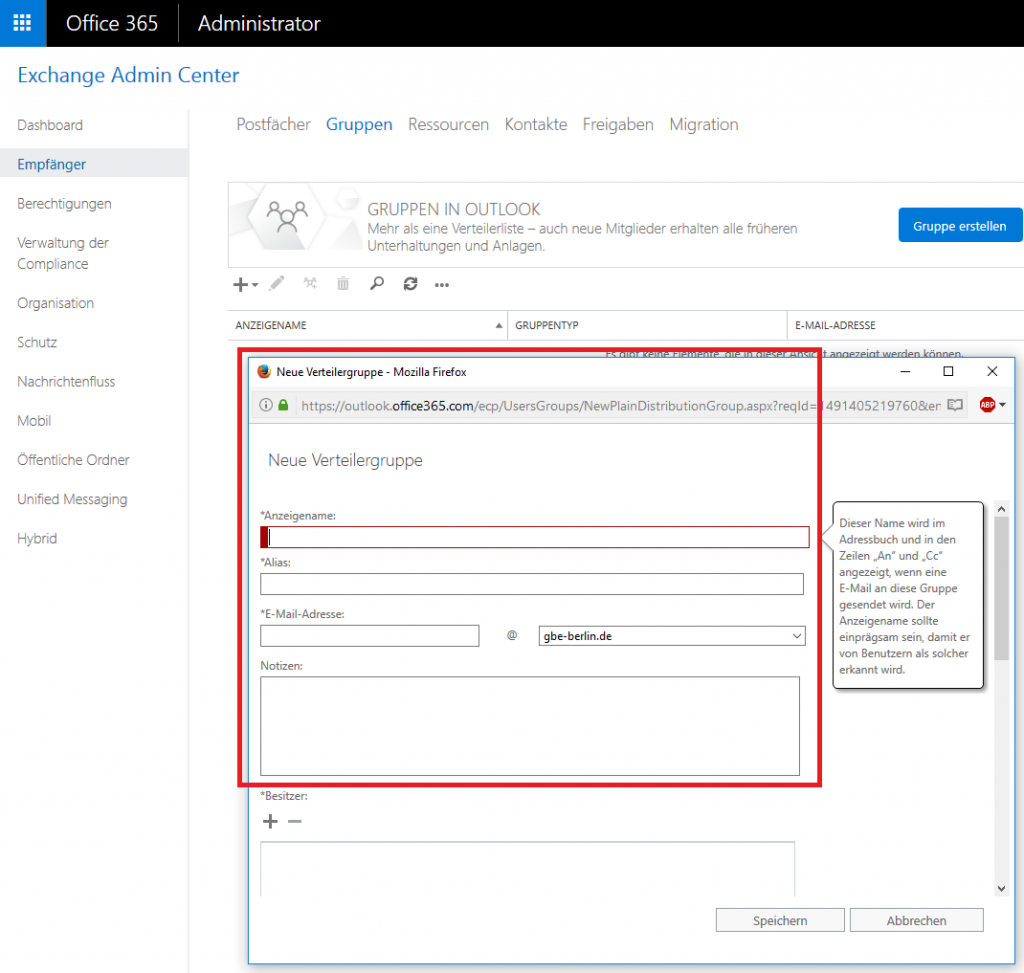Click the site info icon in address bar

pos(266,405)
